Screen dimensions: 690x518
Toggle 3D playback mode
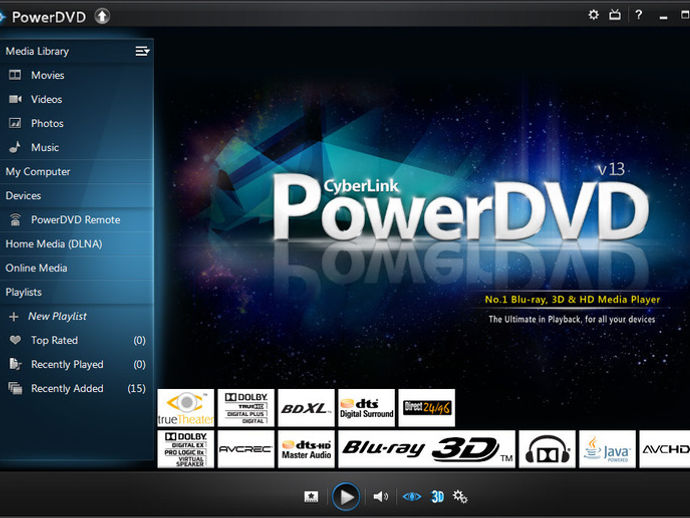point(437,497)
